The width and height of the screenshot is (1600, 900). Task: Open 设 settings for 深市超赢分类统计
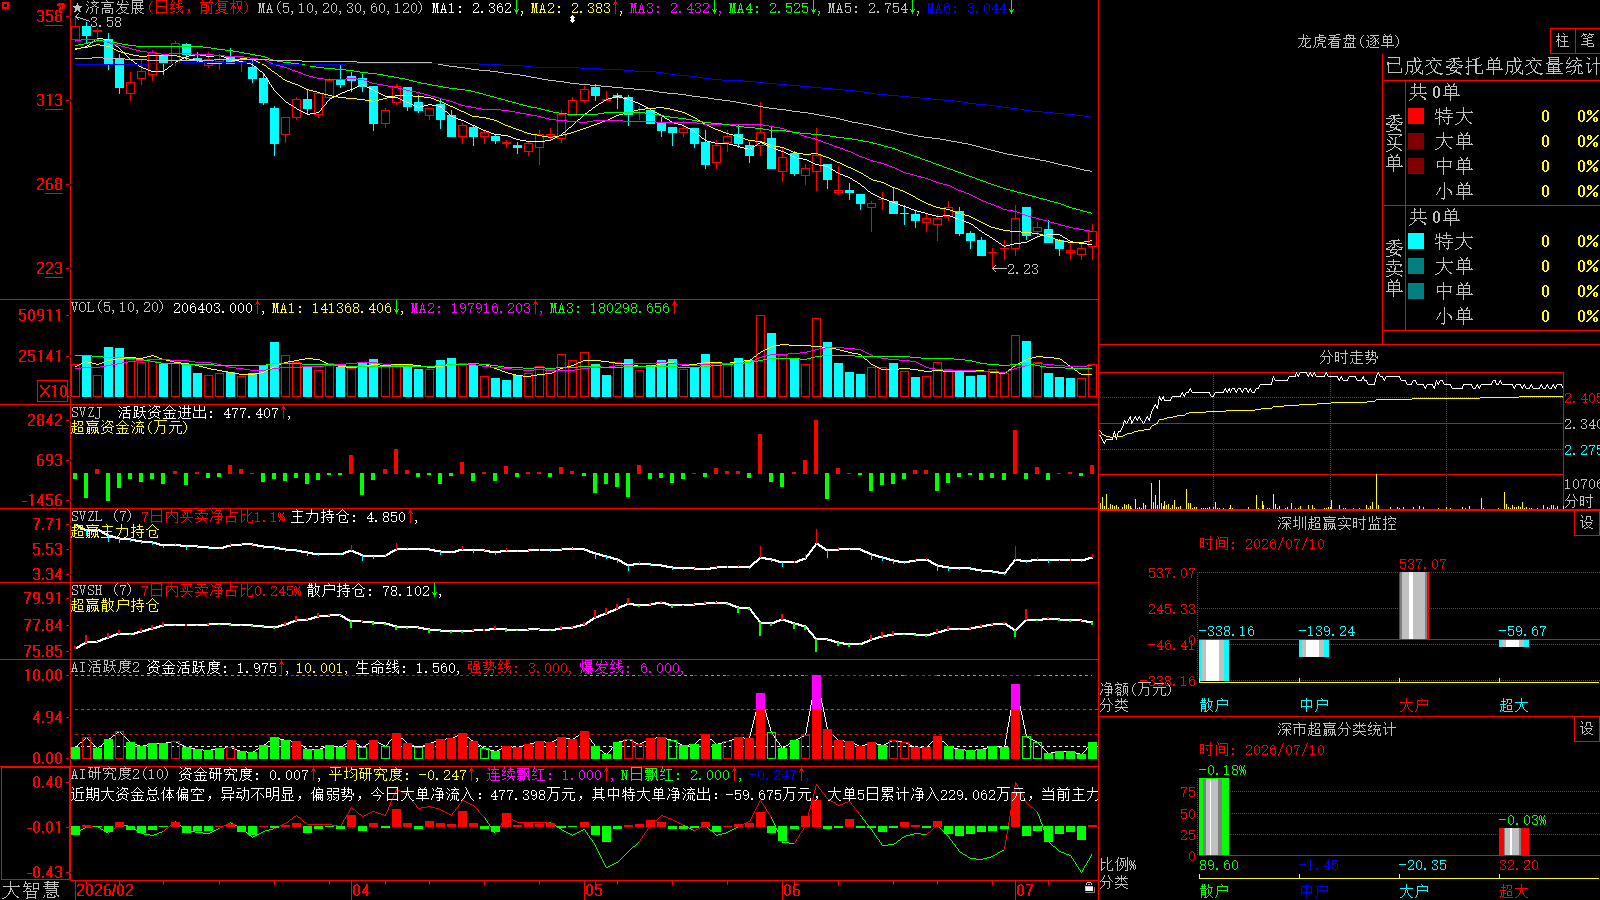click(1587, 729)
